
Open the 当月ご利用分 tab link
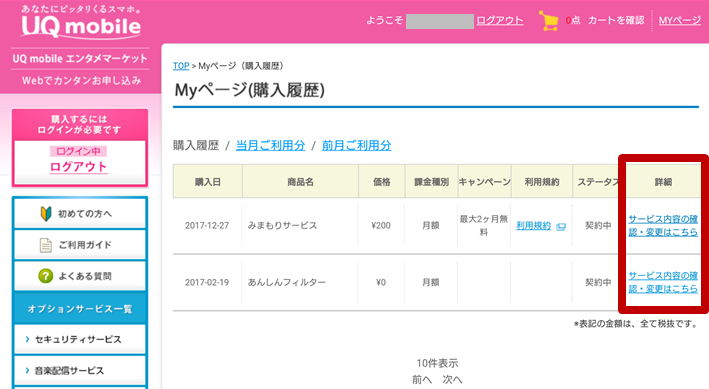click(x=270, y=146)
